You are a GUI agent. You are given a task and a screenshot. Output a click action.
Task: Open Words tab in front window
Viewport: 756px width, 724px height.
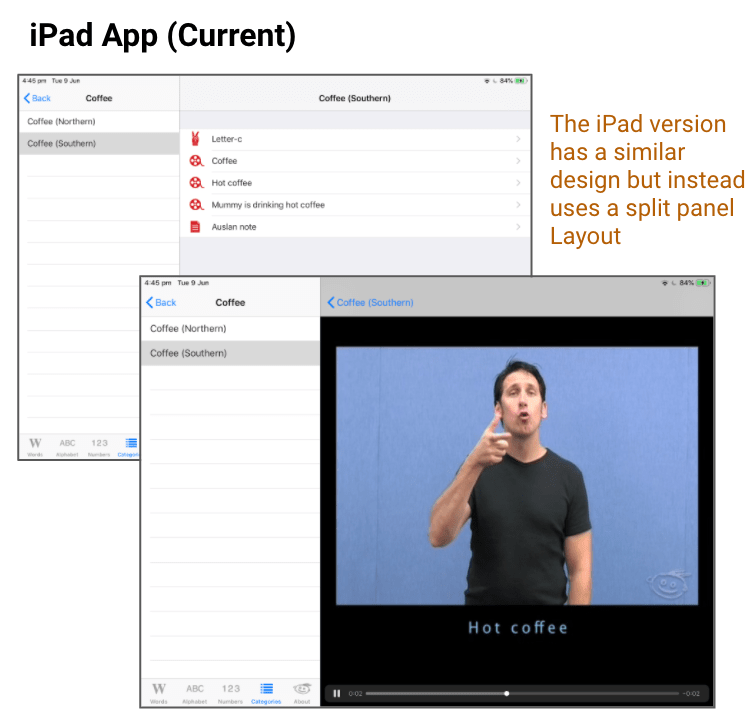tap(159, 693)
